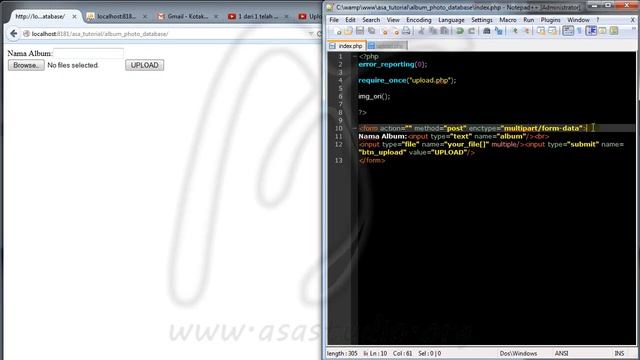
Task: Open the Encoding menu
Action: coord(419,20)
